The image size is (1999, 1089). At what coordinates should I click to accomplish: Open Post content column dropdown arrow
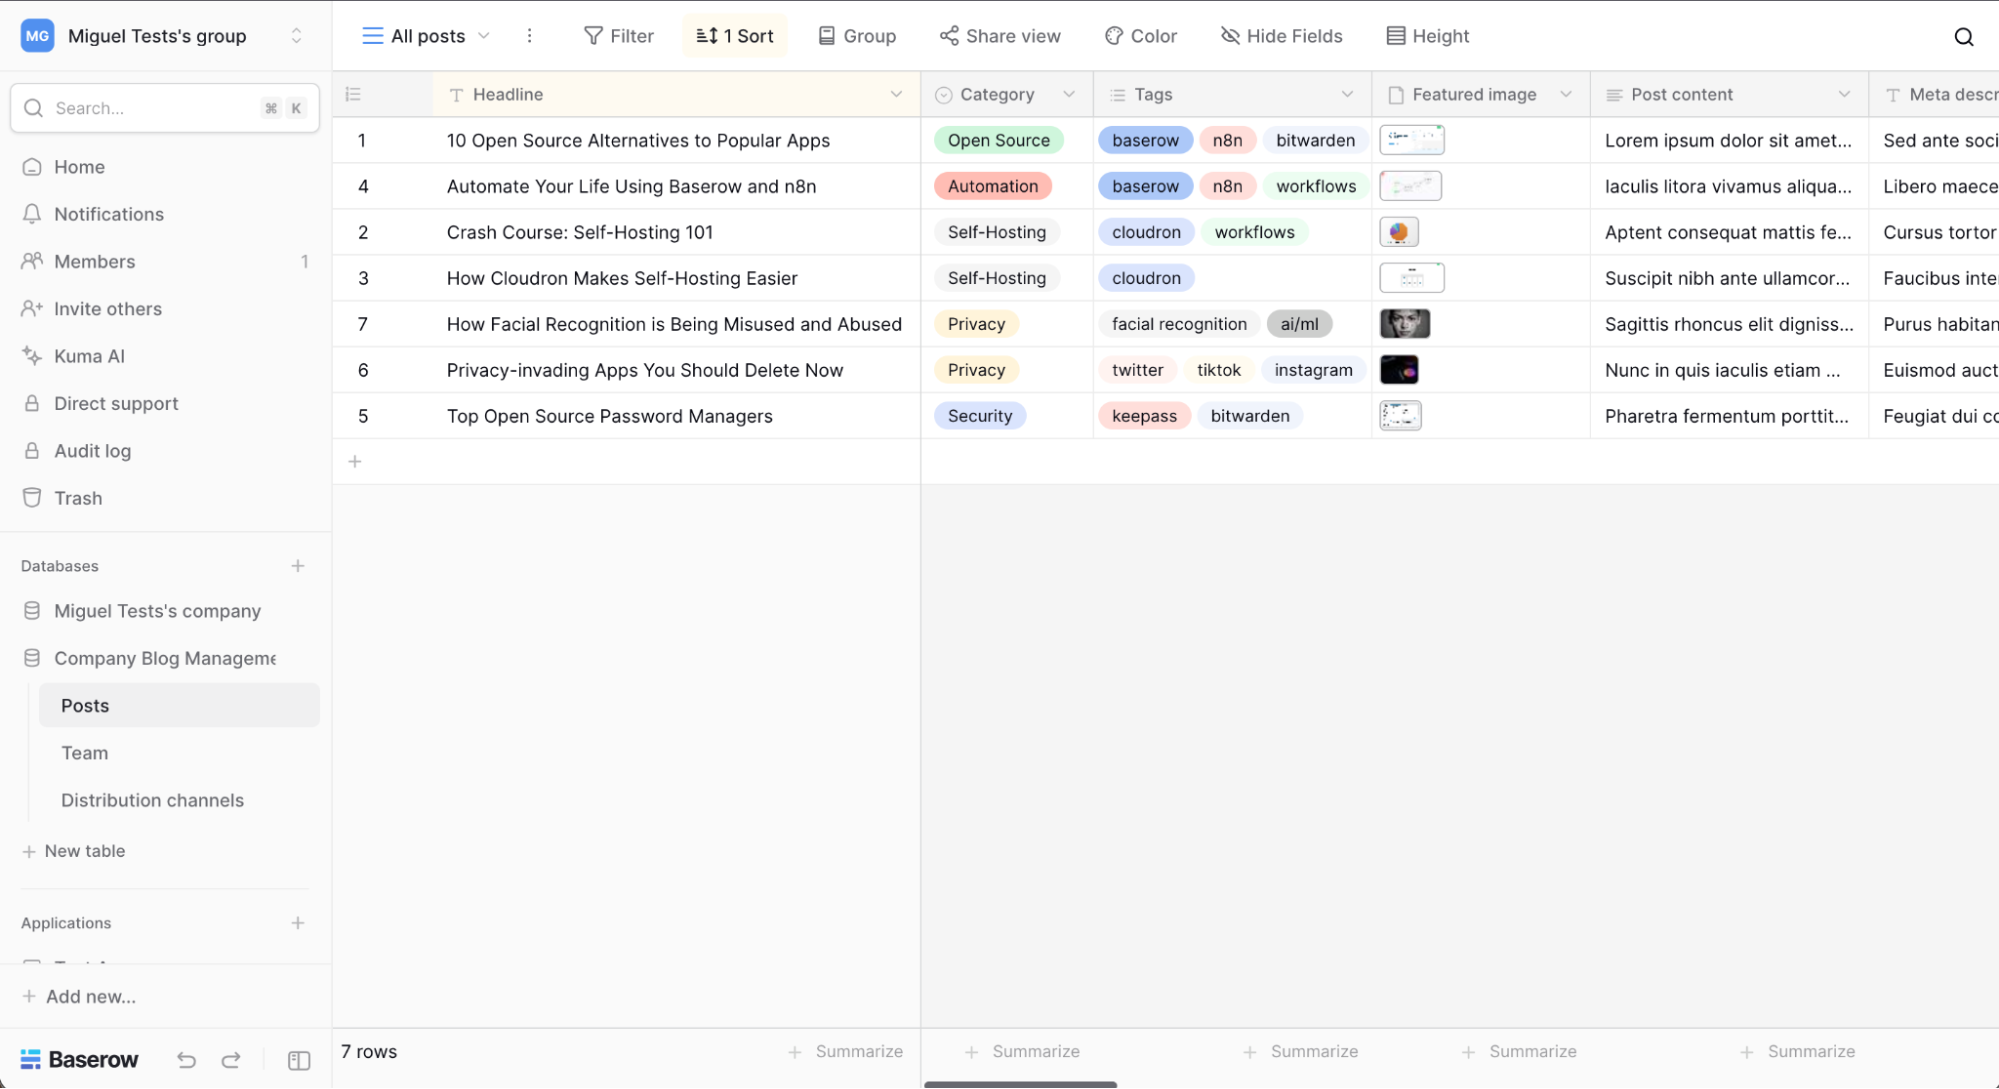click(x=1844, y=94)
